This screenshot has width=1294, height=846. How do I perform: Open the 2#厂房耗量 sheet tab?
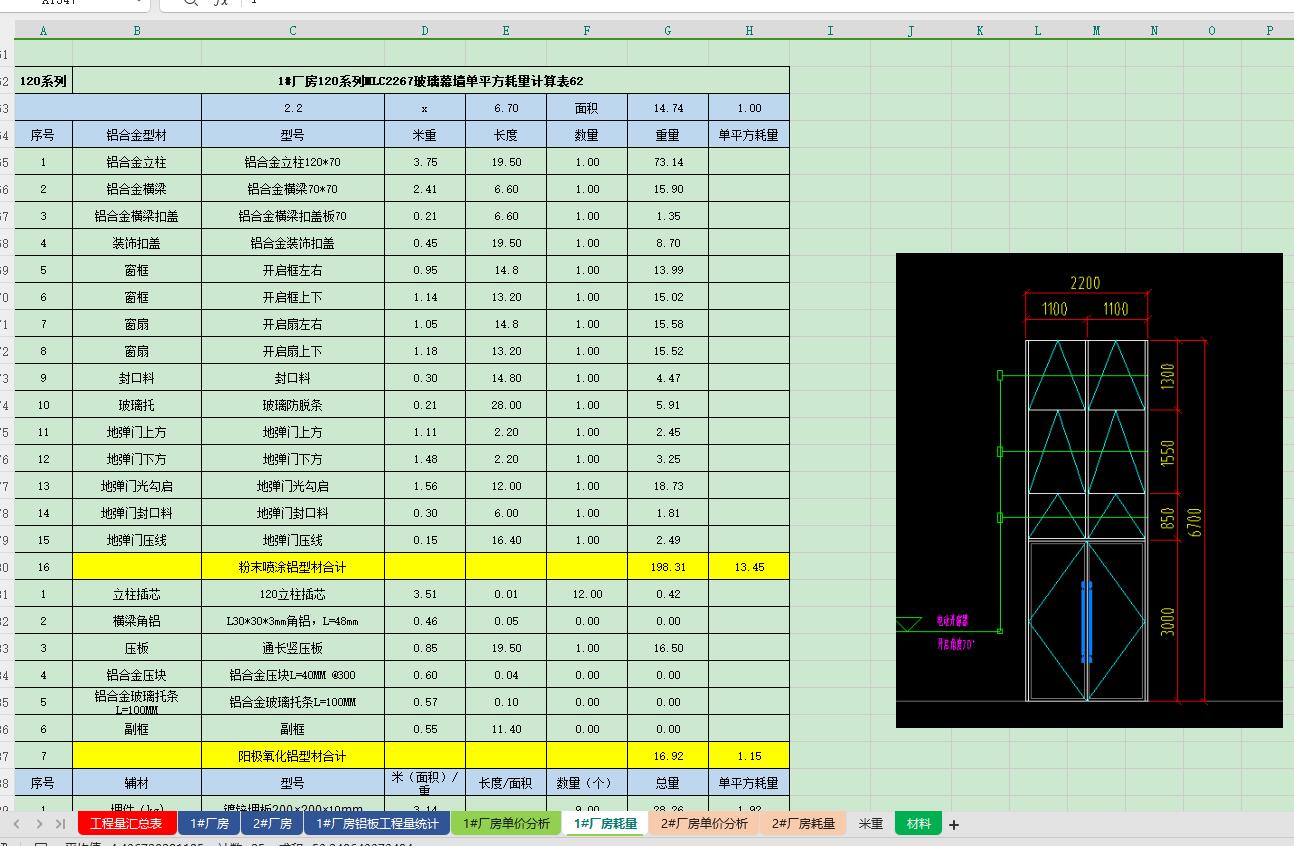point(803,824)
